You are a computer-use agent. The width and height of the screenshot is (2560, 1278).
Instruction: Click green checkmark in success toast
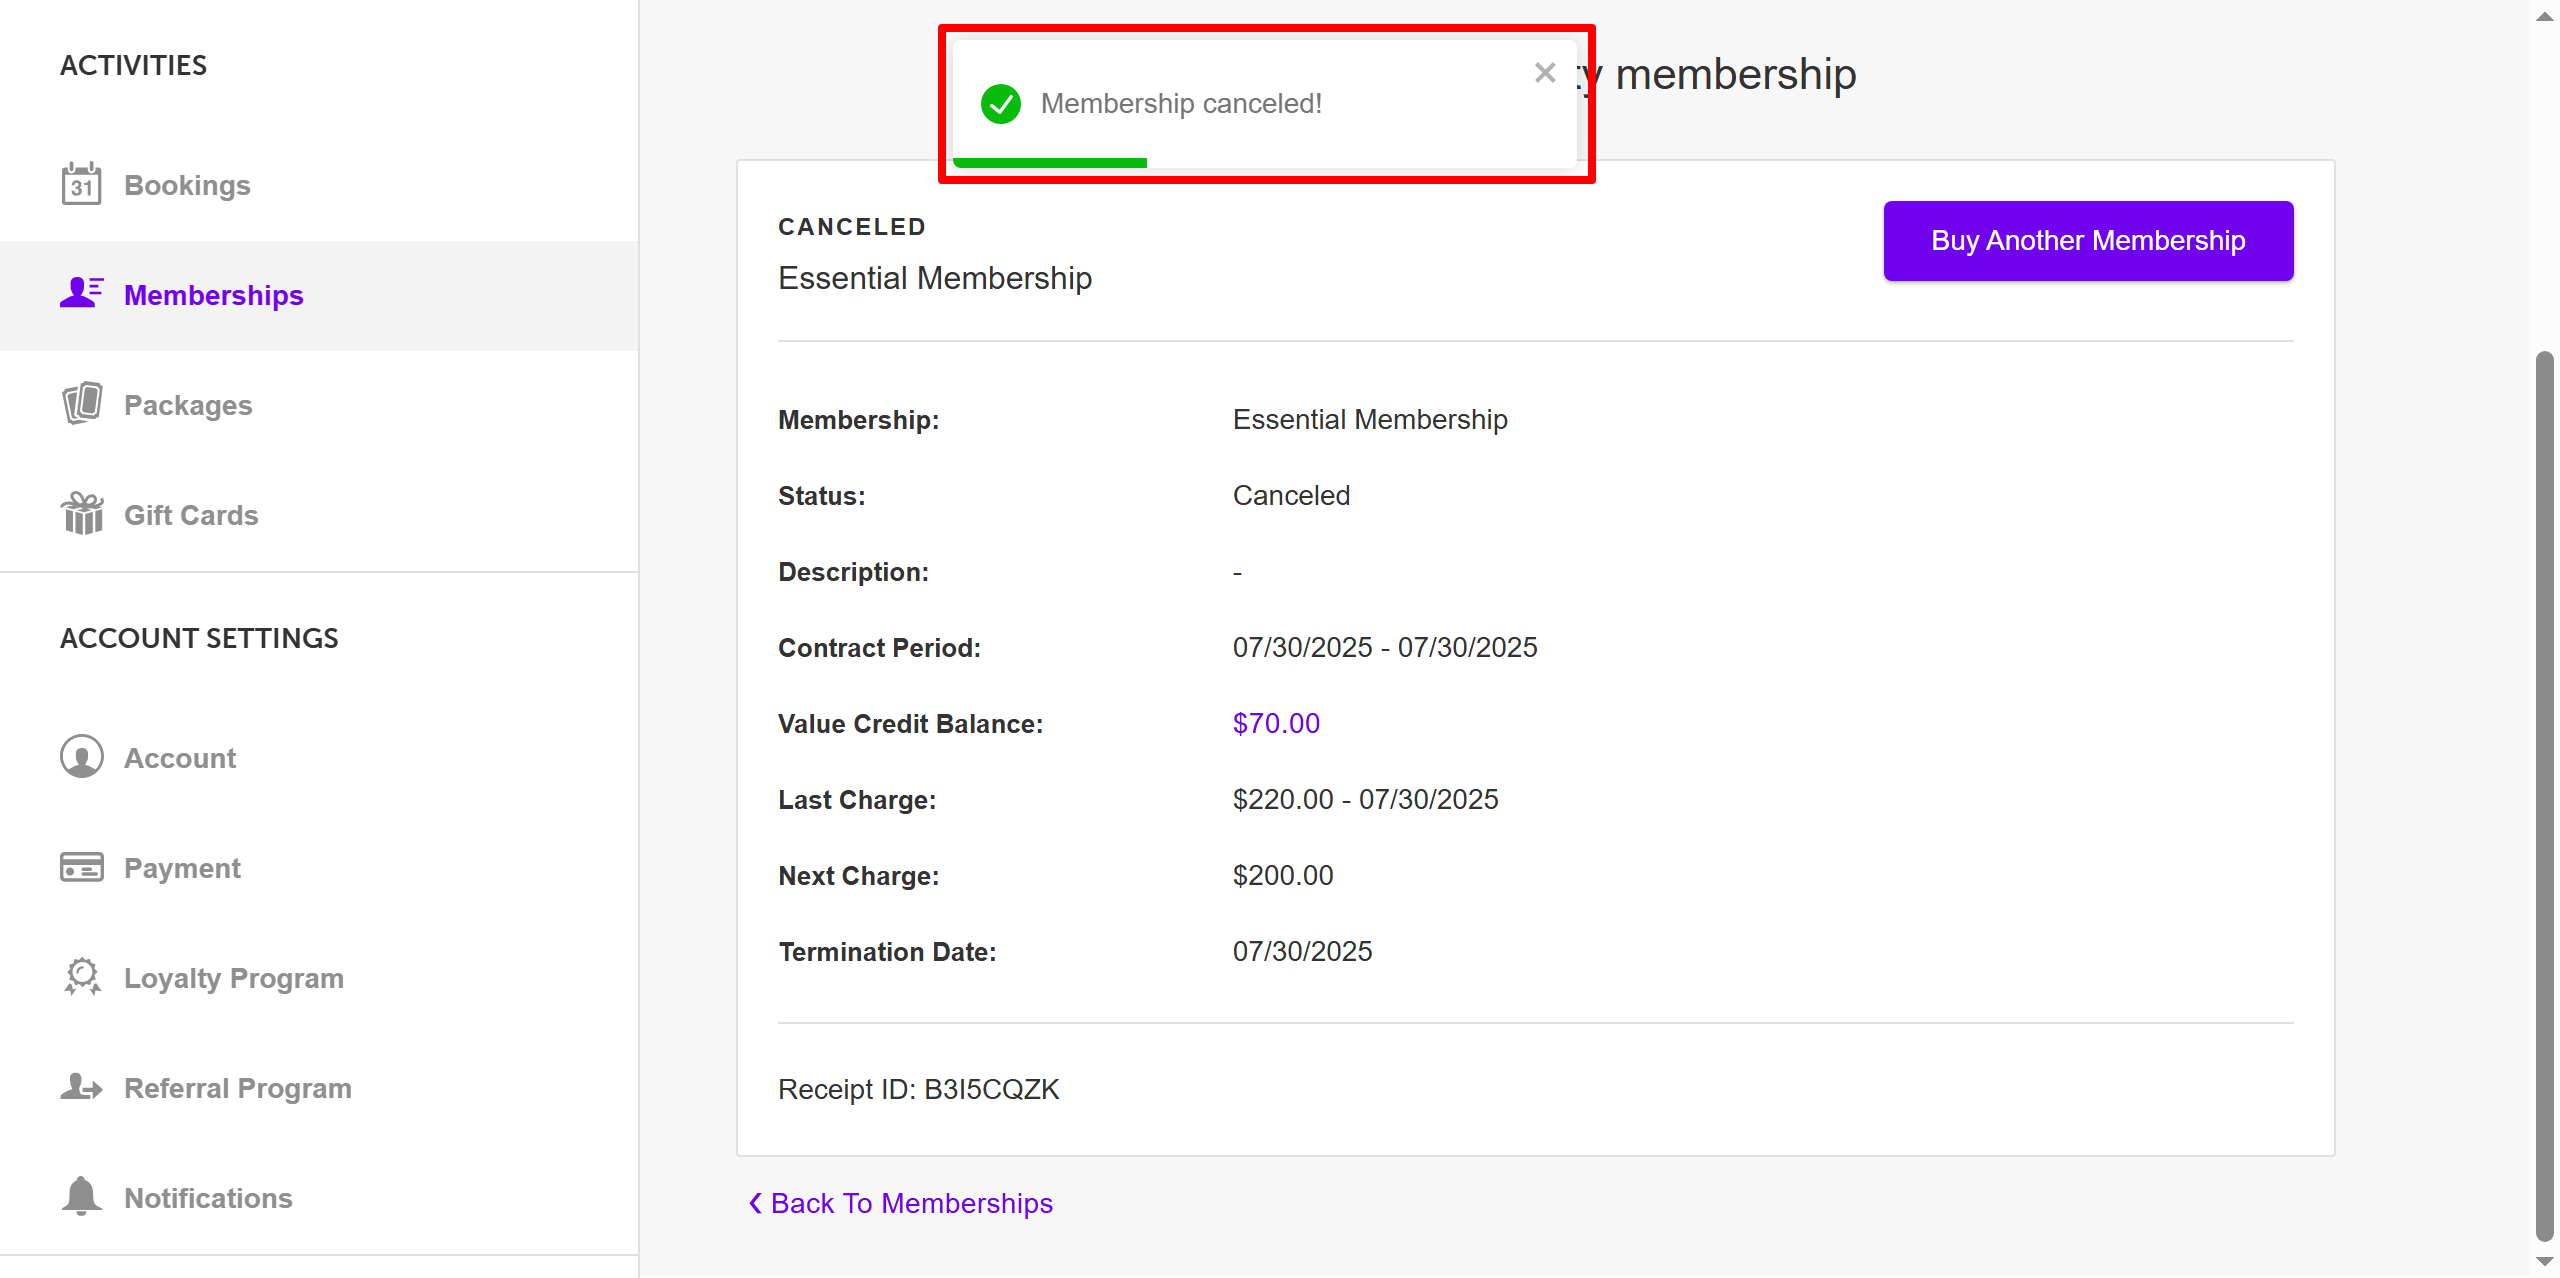pyautogui.click(x=1000, y=104)
